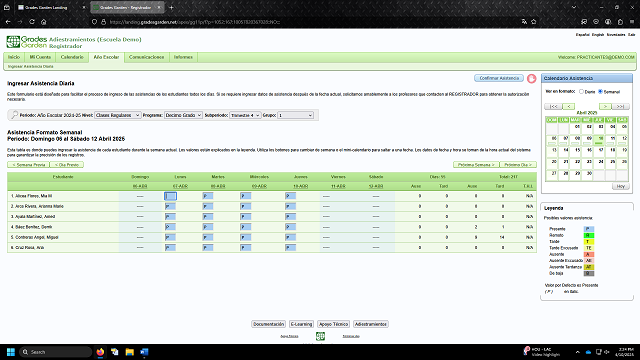Reload the page with refresh icon
The height and width of the screenshot is (360, 640).
point(32,22)
